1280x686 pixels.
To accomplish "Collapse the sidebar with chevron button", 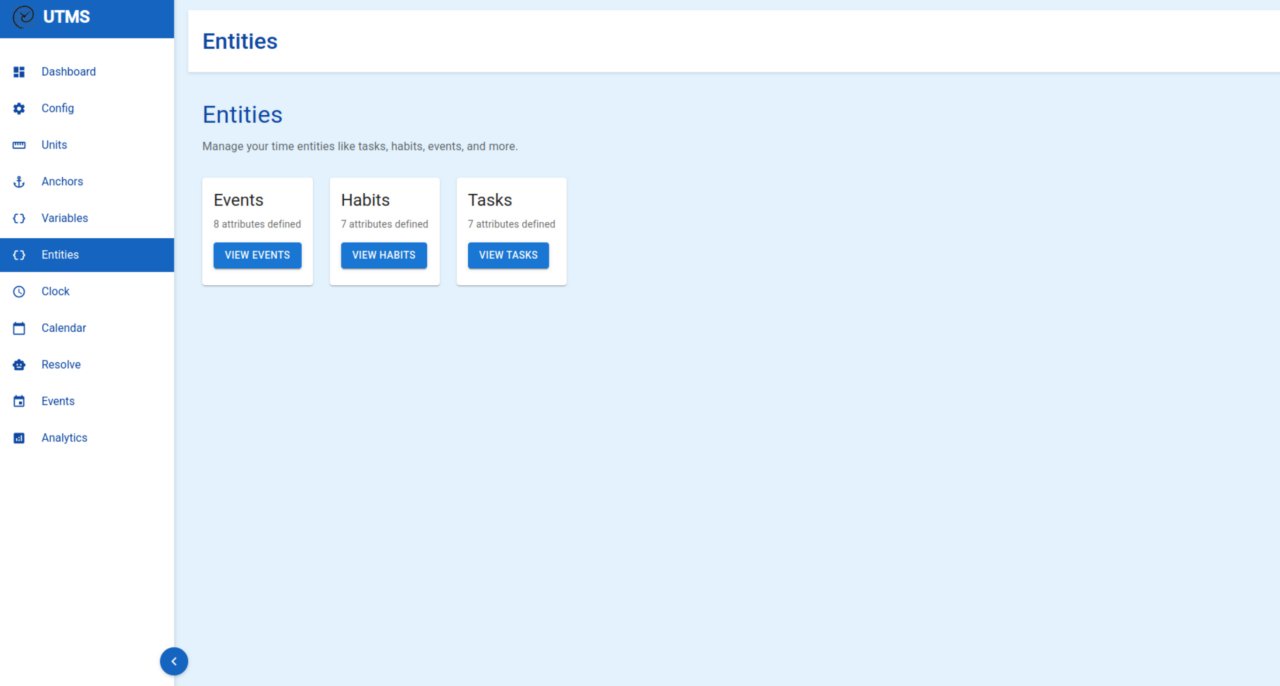I will pos(174,661).
